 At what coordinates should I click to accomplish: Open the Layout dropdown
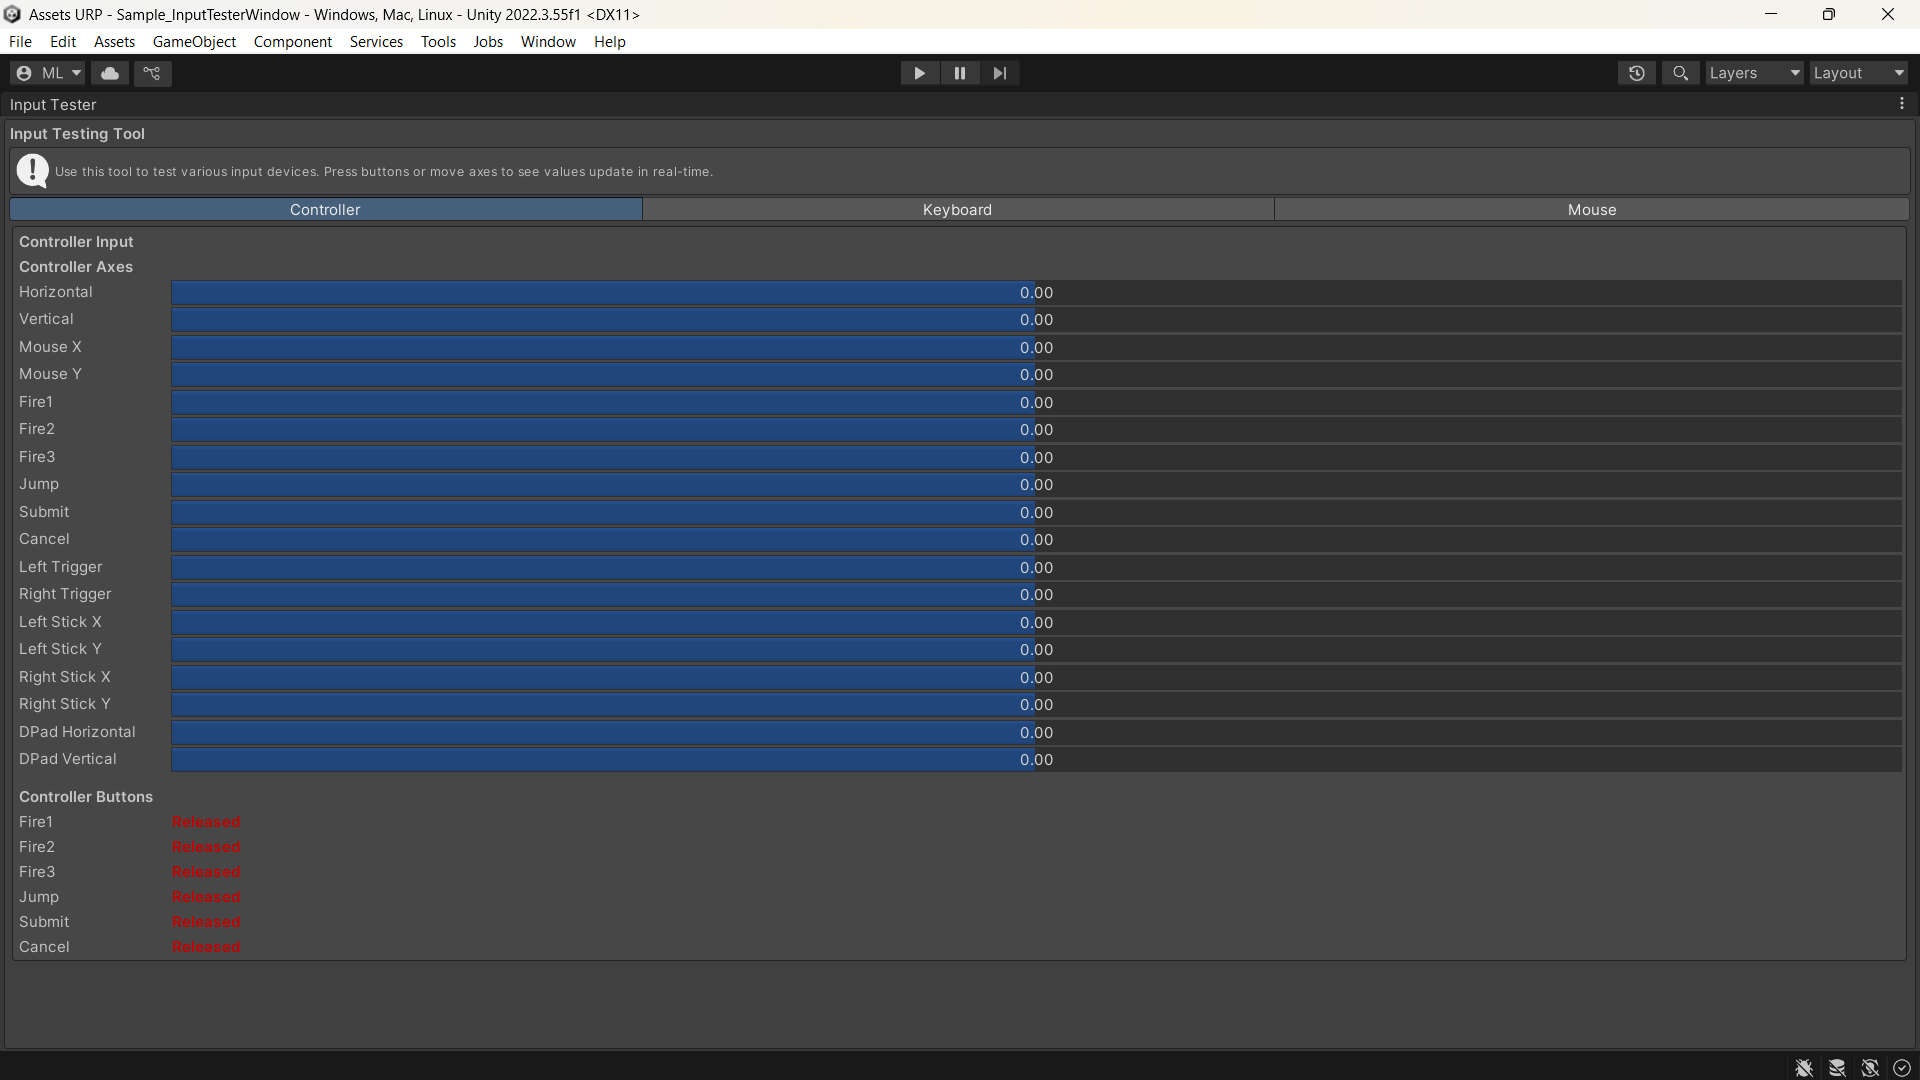(1859, 73)
